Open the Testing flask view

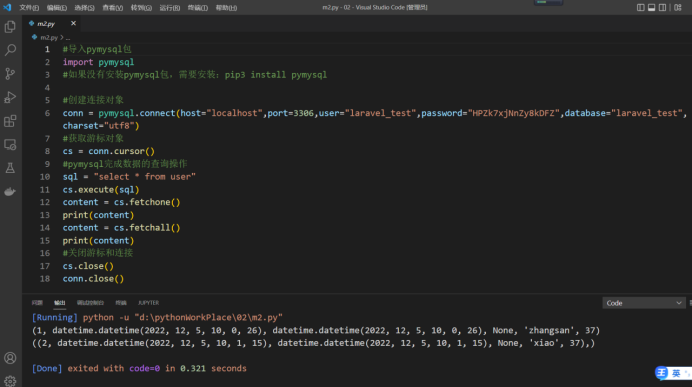(10, 168)
